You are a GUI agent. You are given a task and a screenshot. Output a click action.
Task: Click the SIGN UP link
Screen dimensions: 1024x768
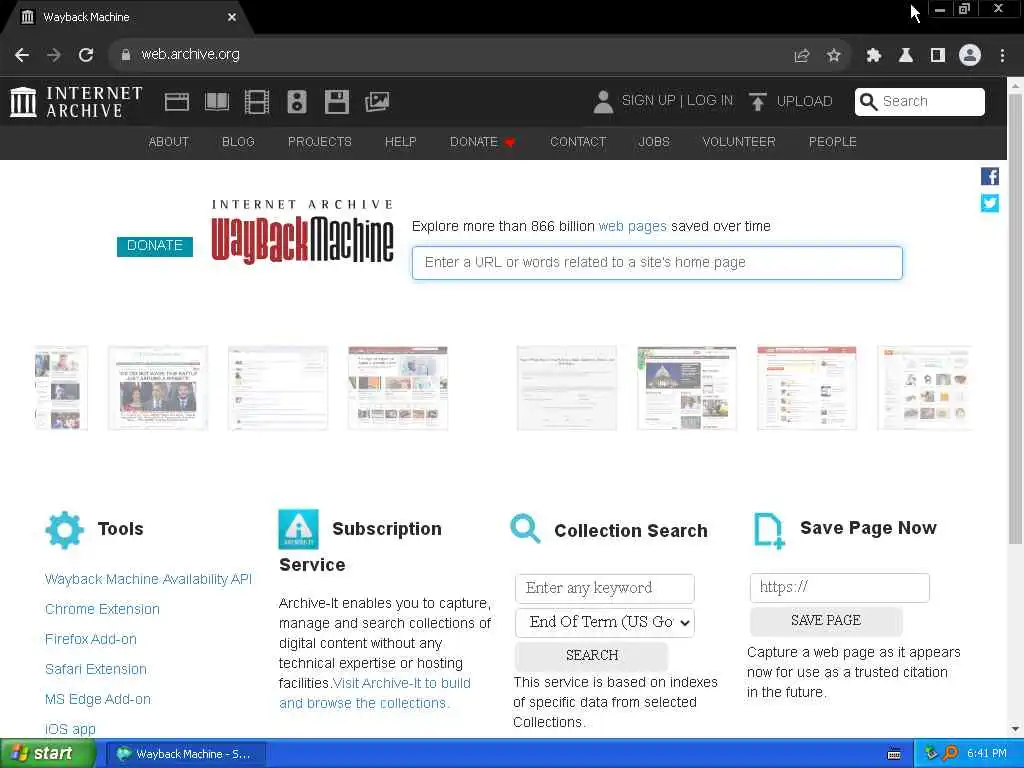point(648,101)
